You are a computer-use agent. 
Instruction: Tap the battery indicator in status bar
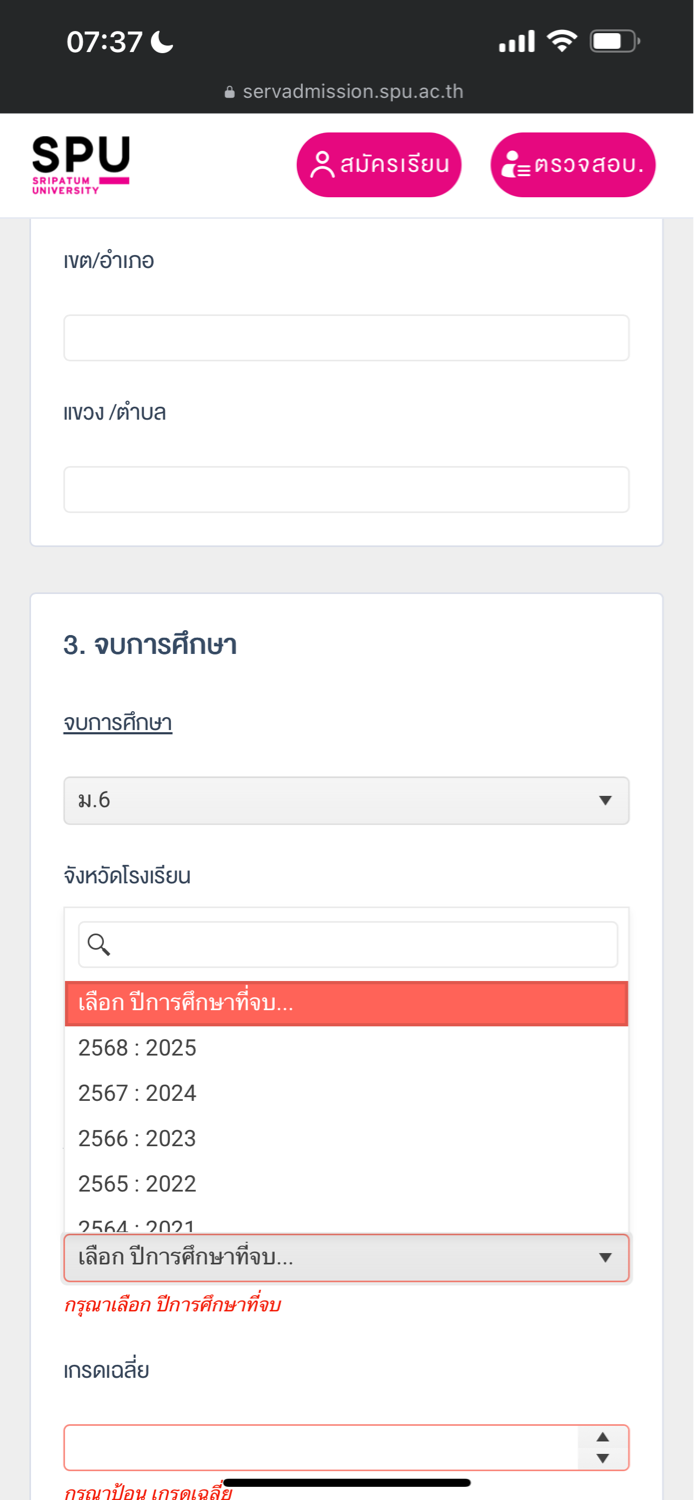[x=615, y=41]
